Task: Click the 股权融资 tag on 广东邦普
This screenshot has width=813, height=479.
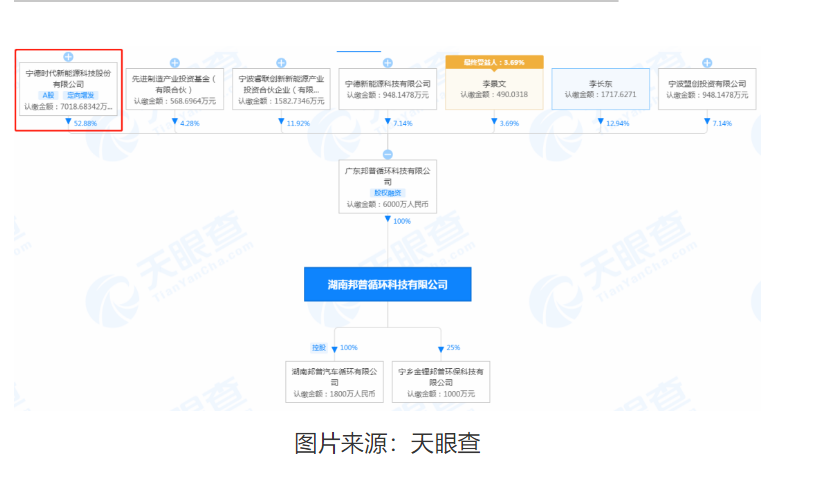Action: click(x=387, y=192)
